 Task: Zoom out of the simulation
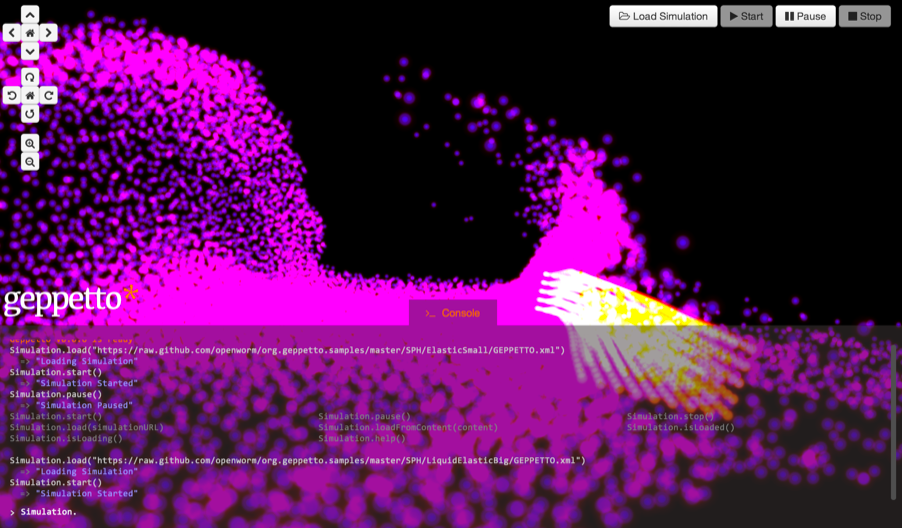pos(30,162)
